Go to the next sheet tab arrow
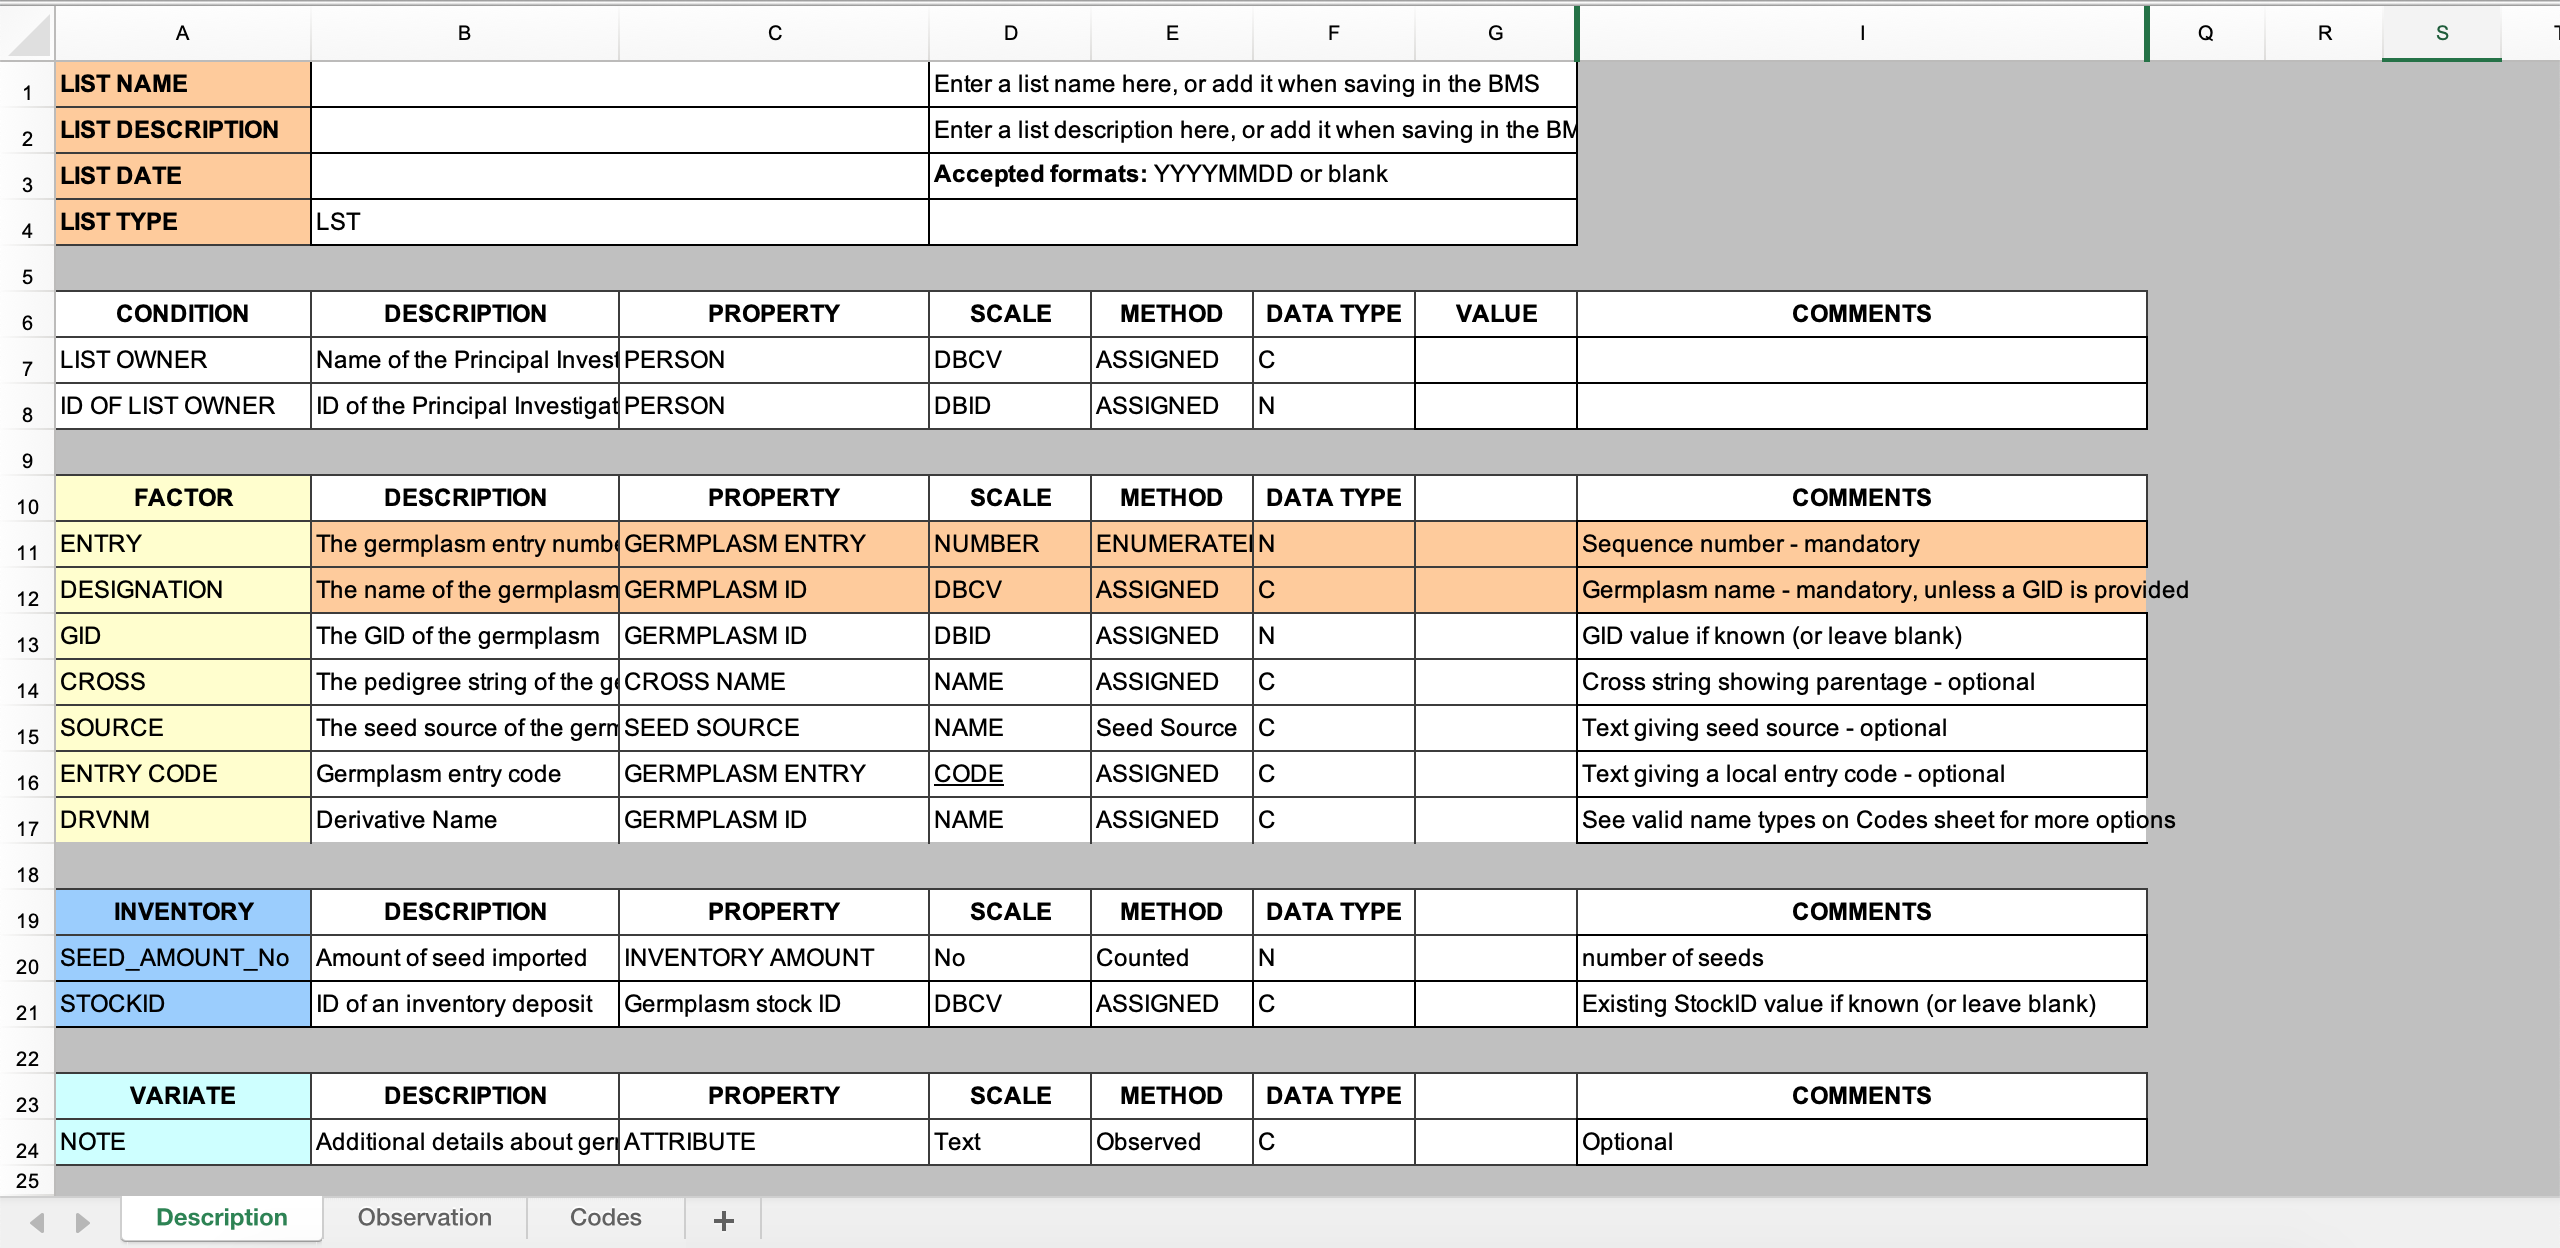This screenshot has width=2560, height=1248. click(82, 1222)
